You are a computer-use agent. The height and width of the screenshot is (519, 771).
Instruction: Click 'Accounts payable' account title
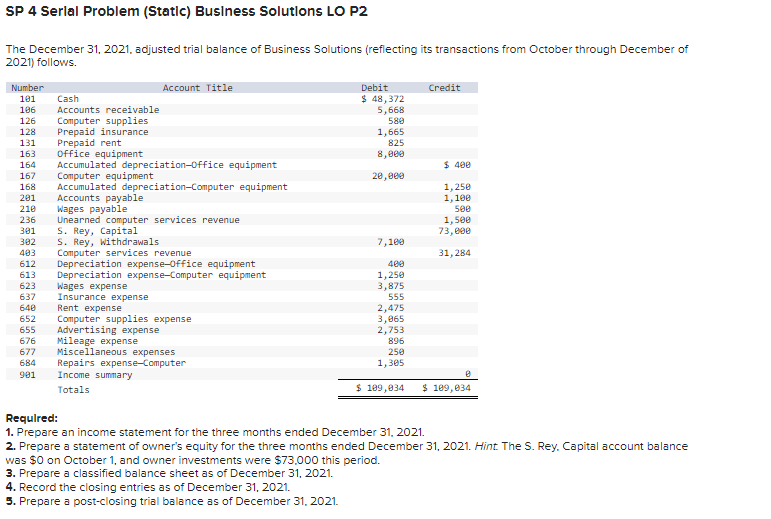coord(100,198)
